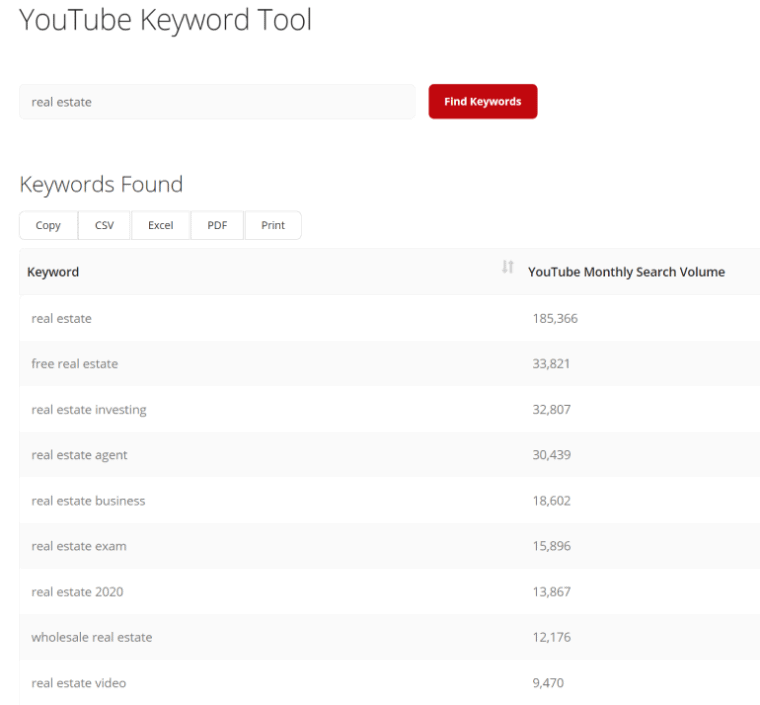The width and height of the screenshot is (760, 705).
Task: Select the 'wholesale real estate' keyword
Action: [x=92, y=637]
